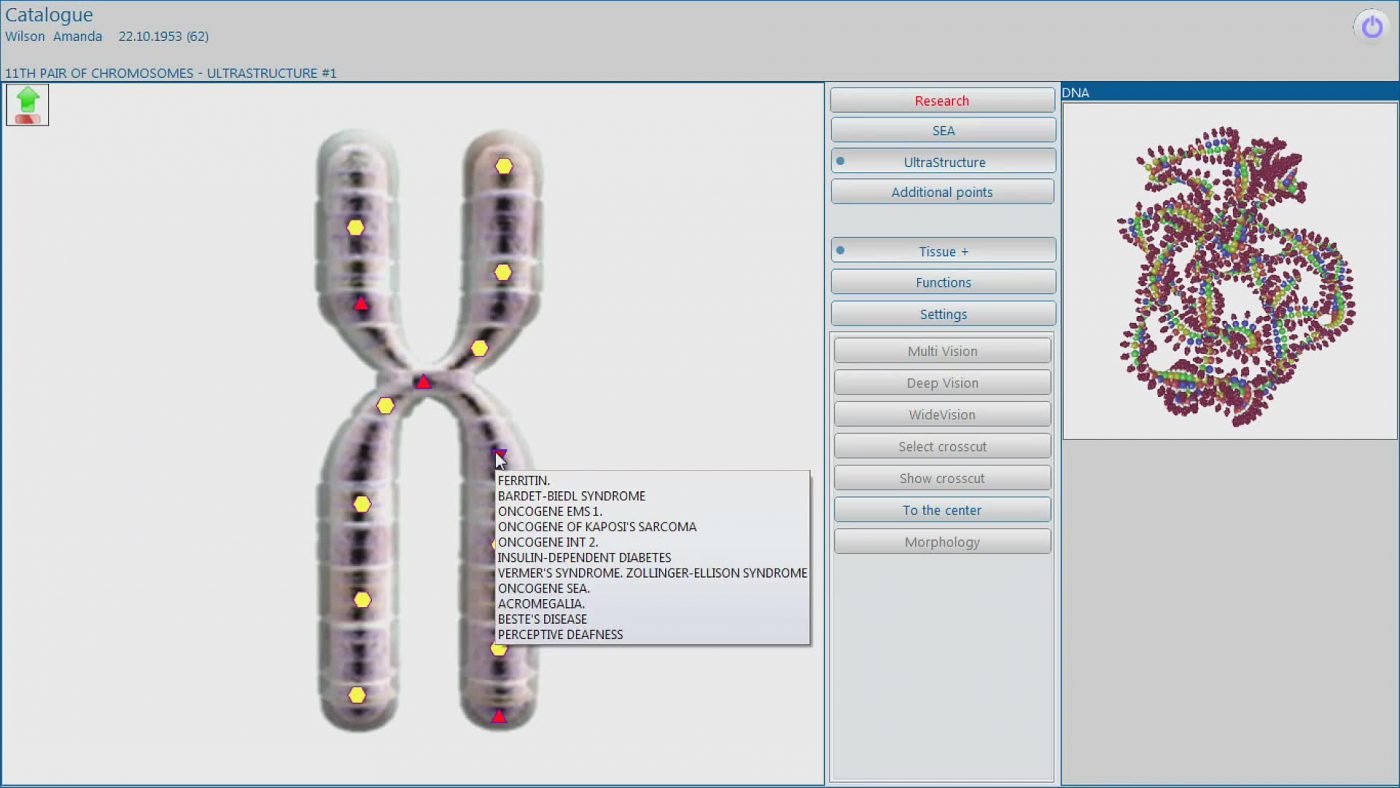Click the DNA model preview image
The height and width of the screenshot is (788, 1400).
pos(1229,271)
